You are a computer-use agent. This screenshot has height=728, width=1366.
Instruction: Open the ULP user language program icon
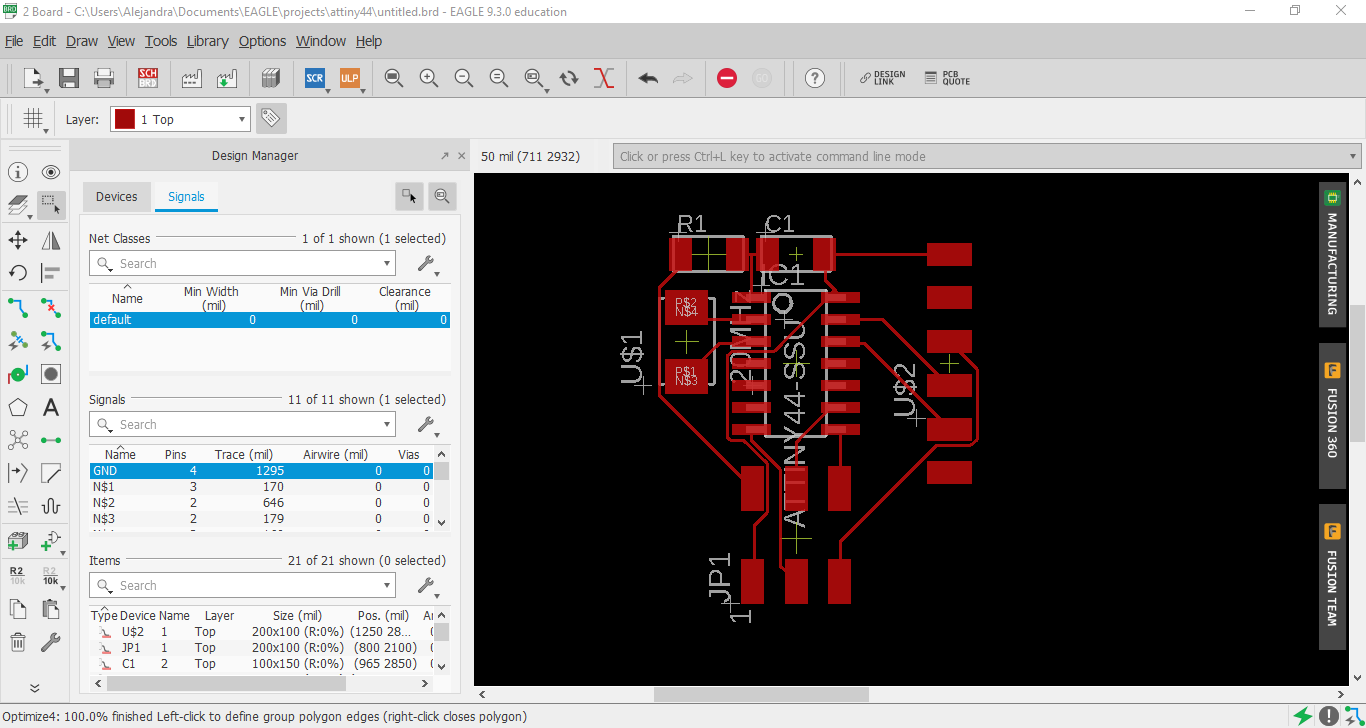point(349,78)
